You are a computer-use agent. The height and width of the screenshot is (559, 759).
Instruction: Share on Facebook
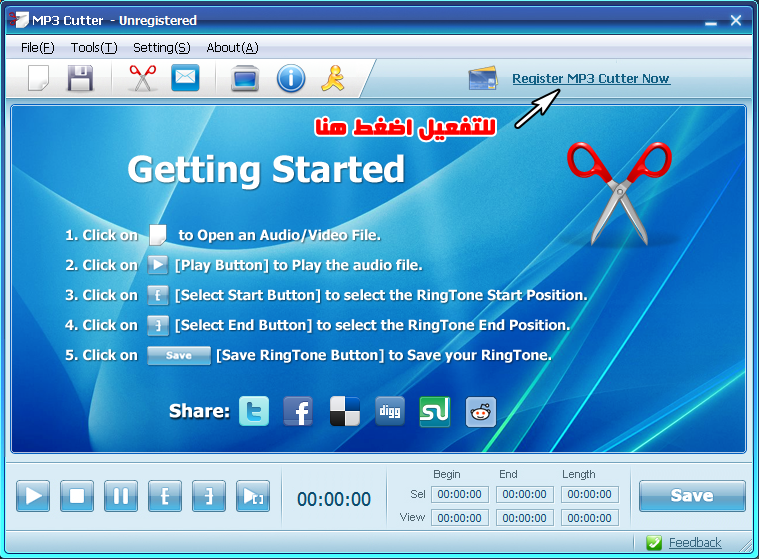pos(298,411)
